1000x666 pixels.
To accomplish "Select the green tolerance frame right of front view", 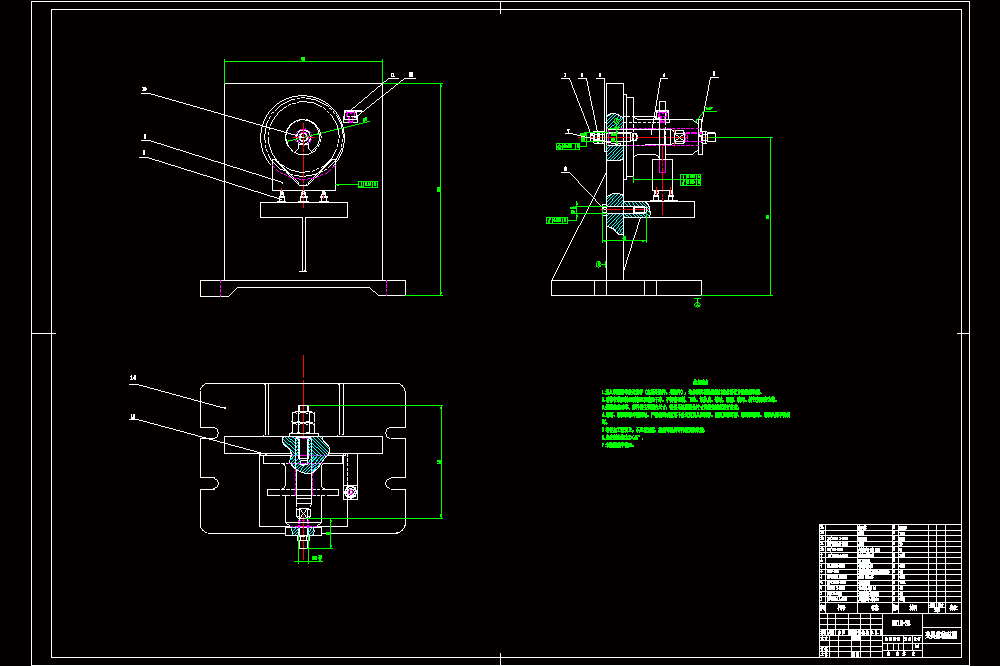I will pyautogui.click(x=367, y=184).
